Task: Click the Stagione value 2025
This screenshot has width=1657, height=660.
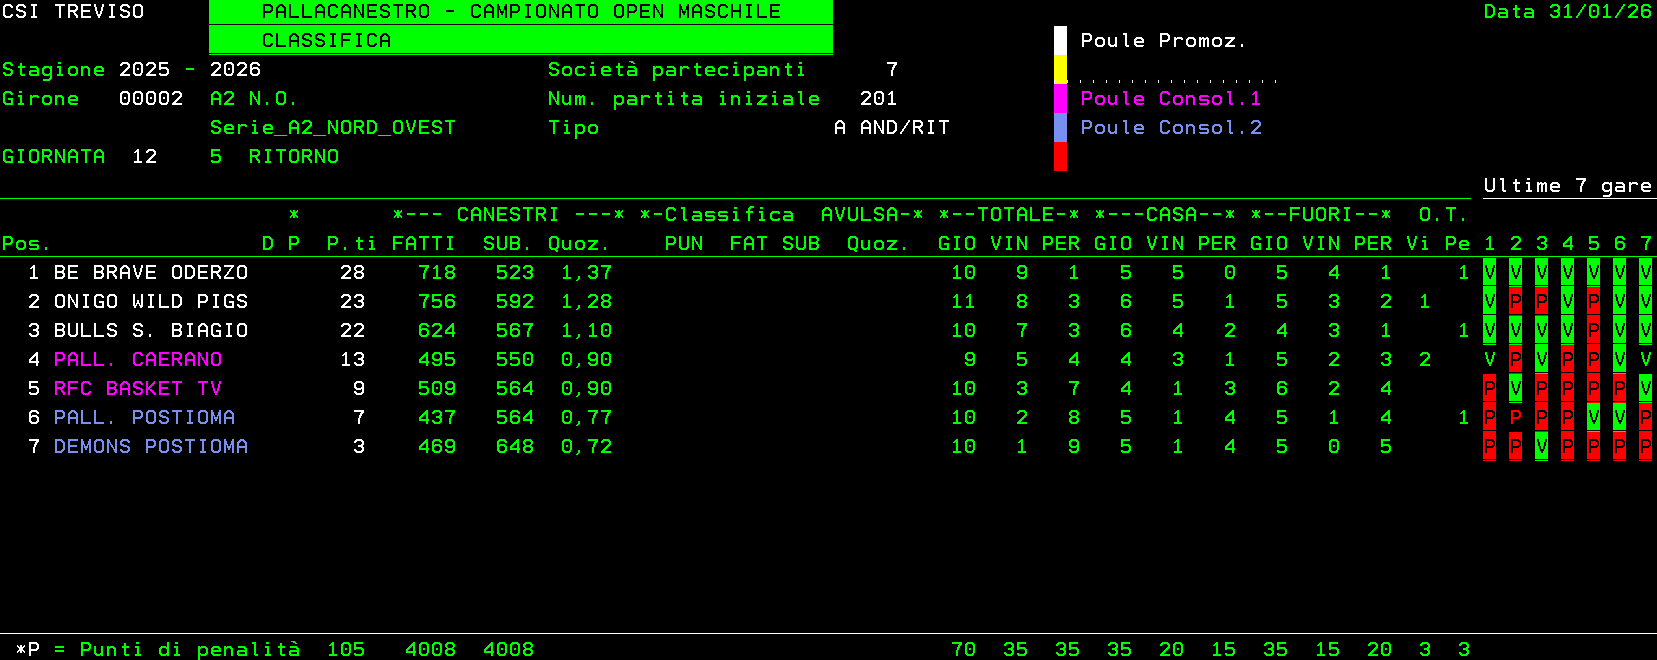Action: pyautogui.click(x=144, y=69)
